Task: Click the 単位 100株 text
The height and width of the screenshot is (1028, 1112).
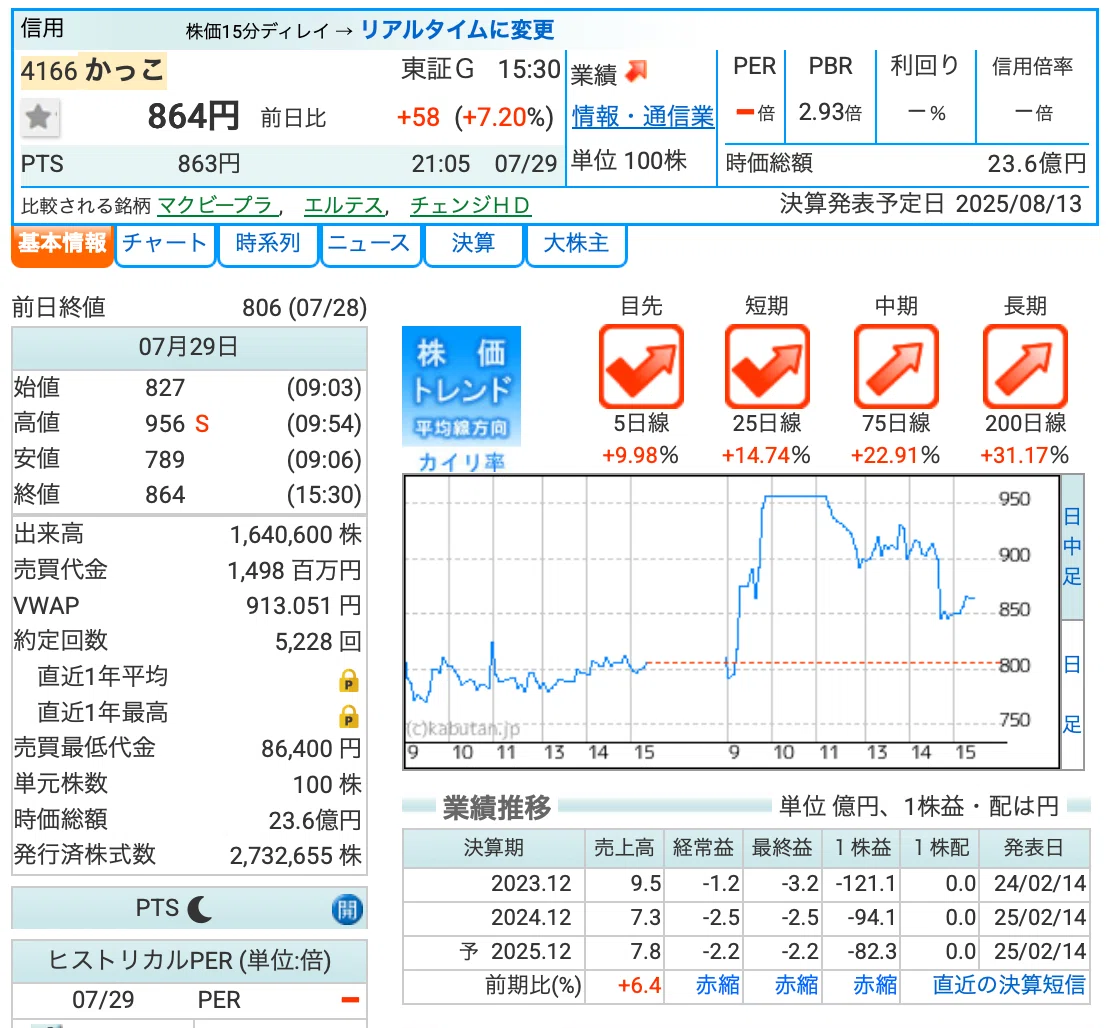Action: pos(629,161)
